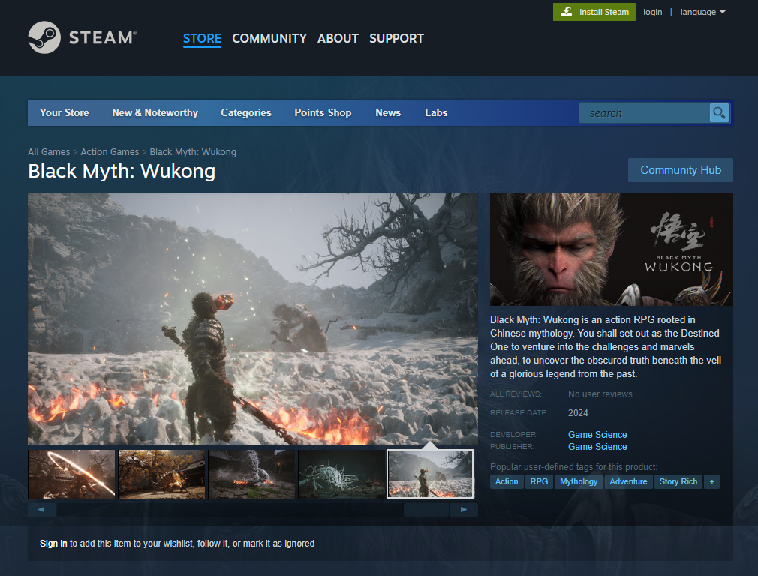Click the 2024 release date text
This screenshot has height=576, width=758.
(578, 413)
